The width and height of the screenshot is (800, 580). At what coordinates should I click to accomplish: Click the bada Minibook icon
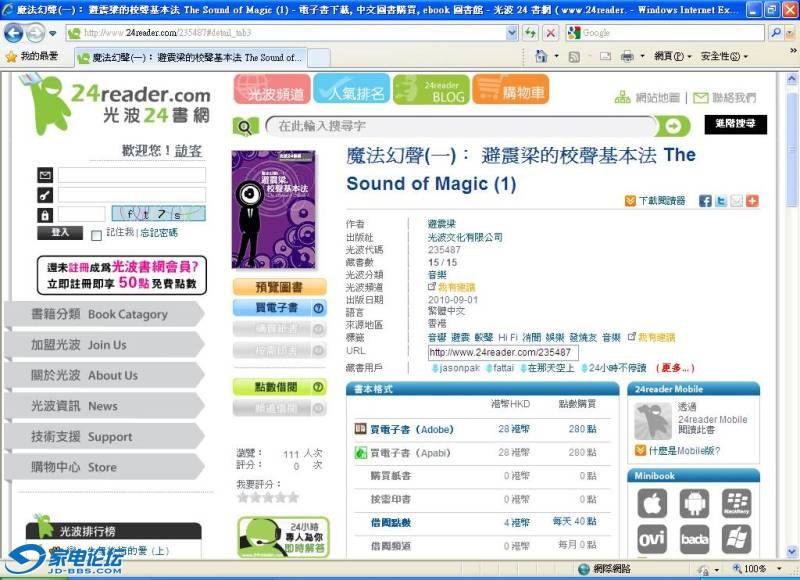[694, 539]
